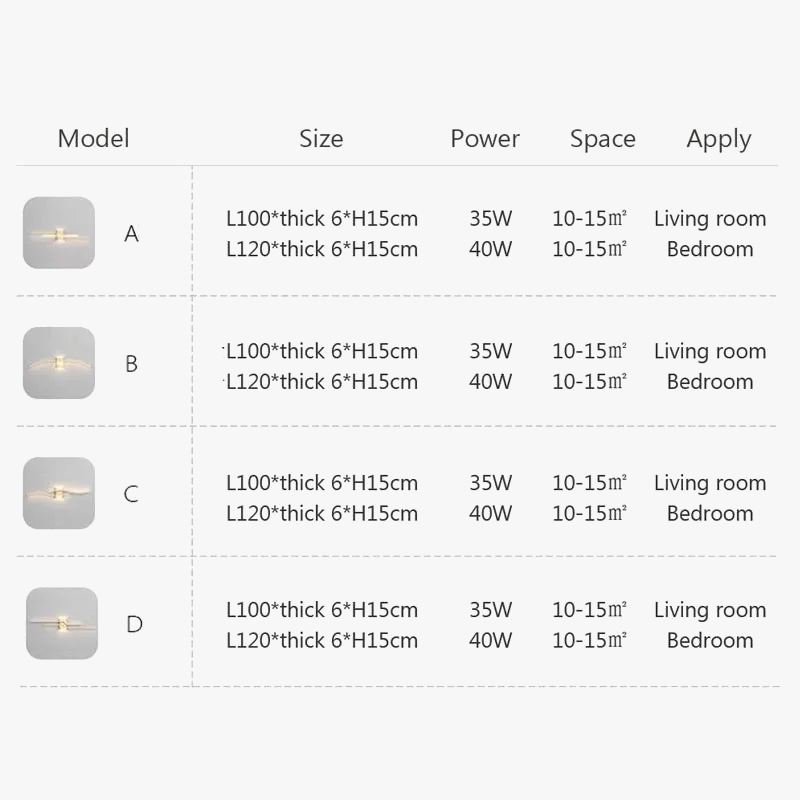Screen dimensions: 800x800
Task: Select the Size column header
Action: point(321,139)
